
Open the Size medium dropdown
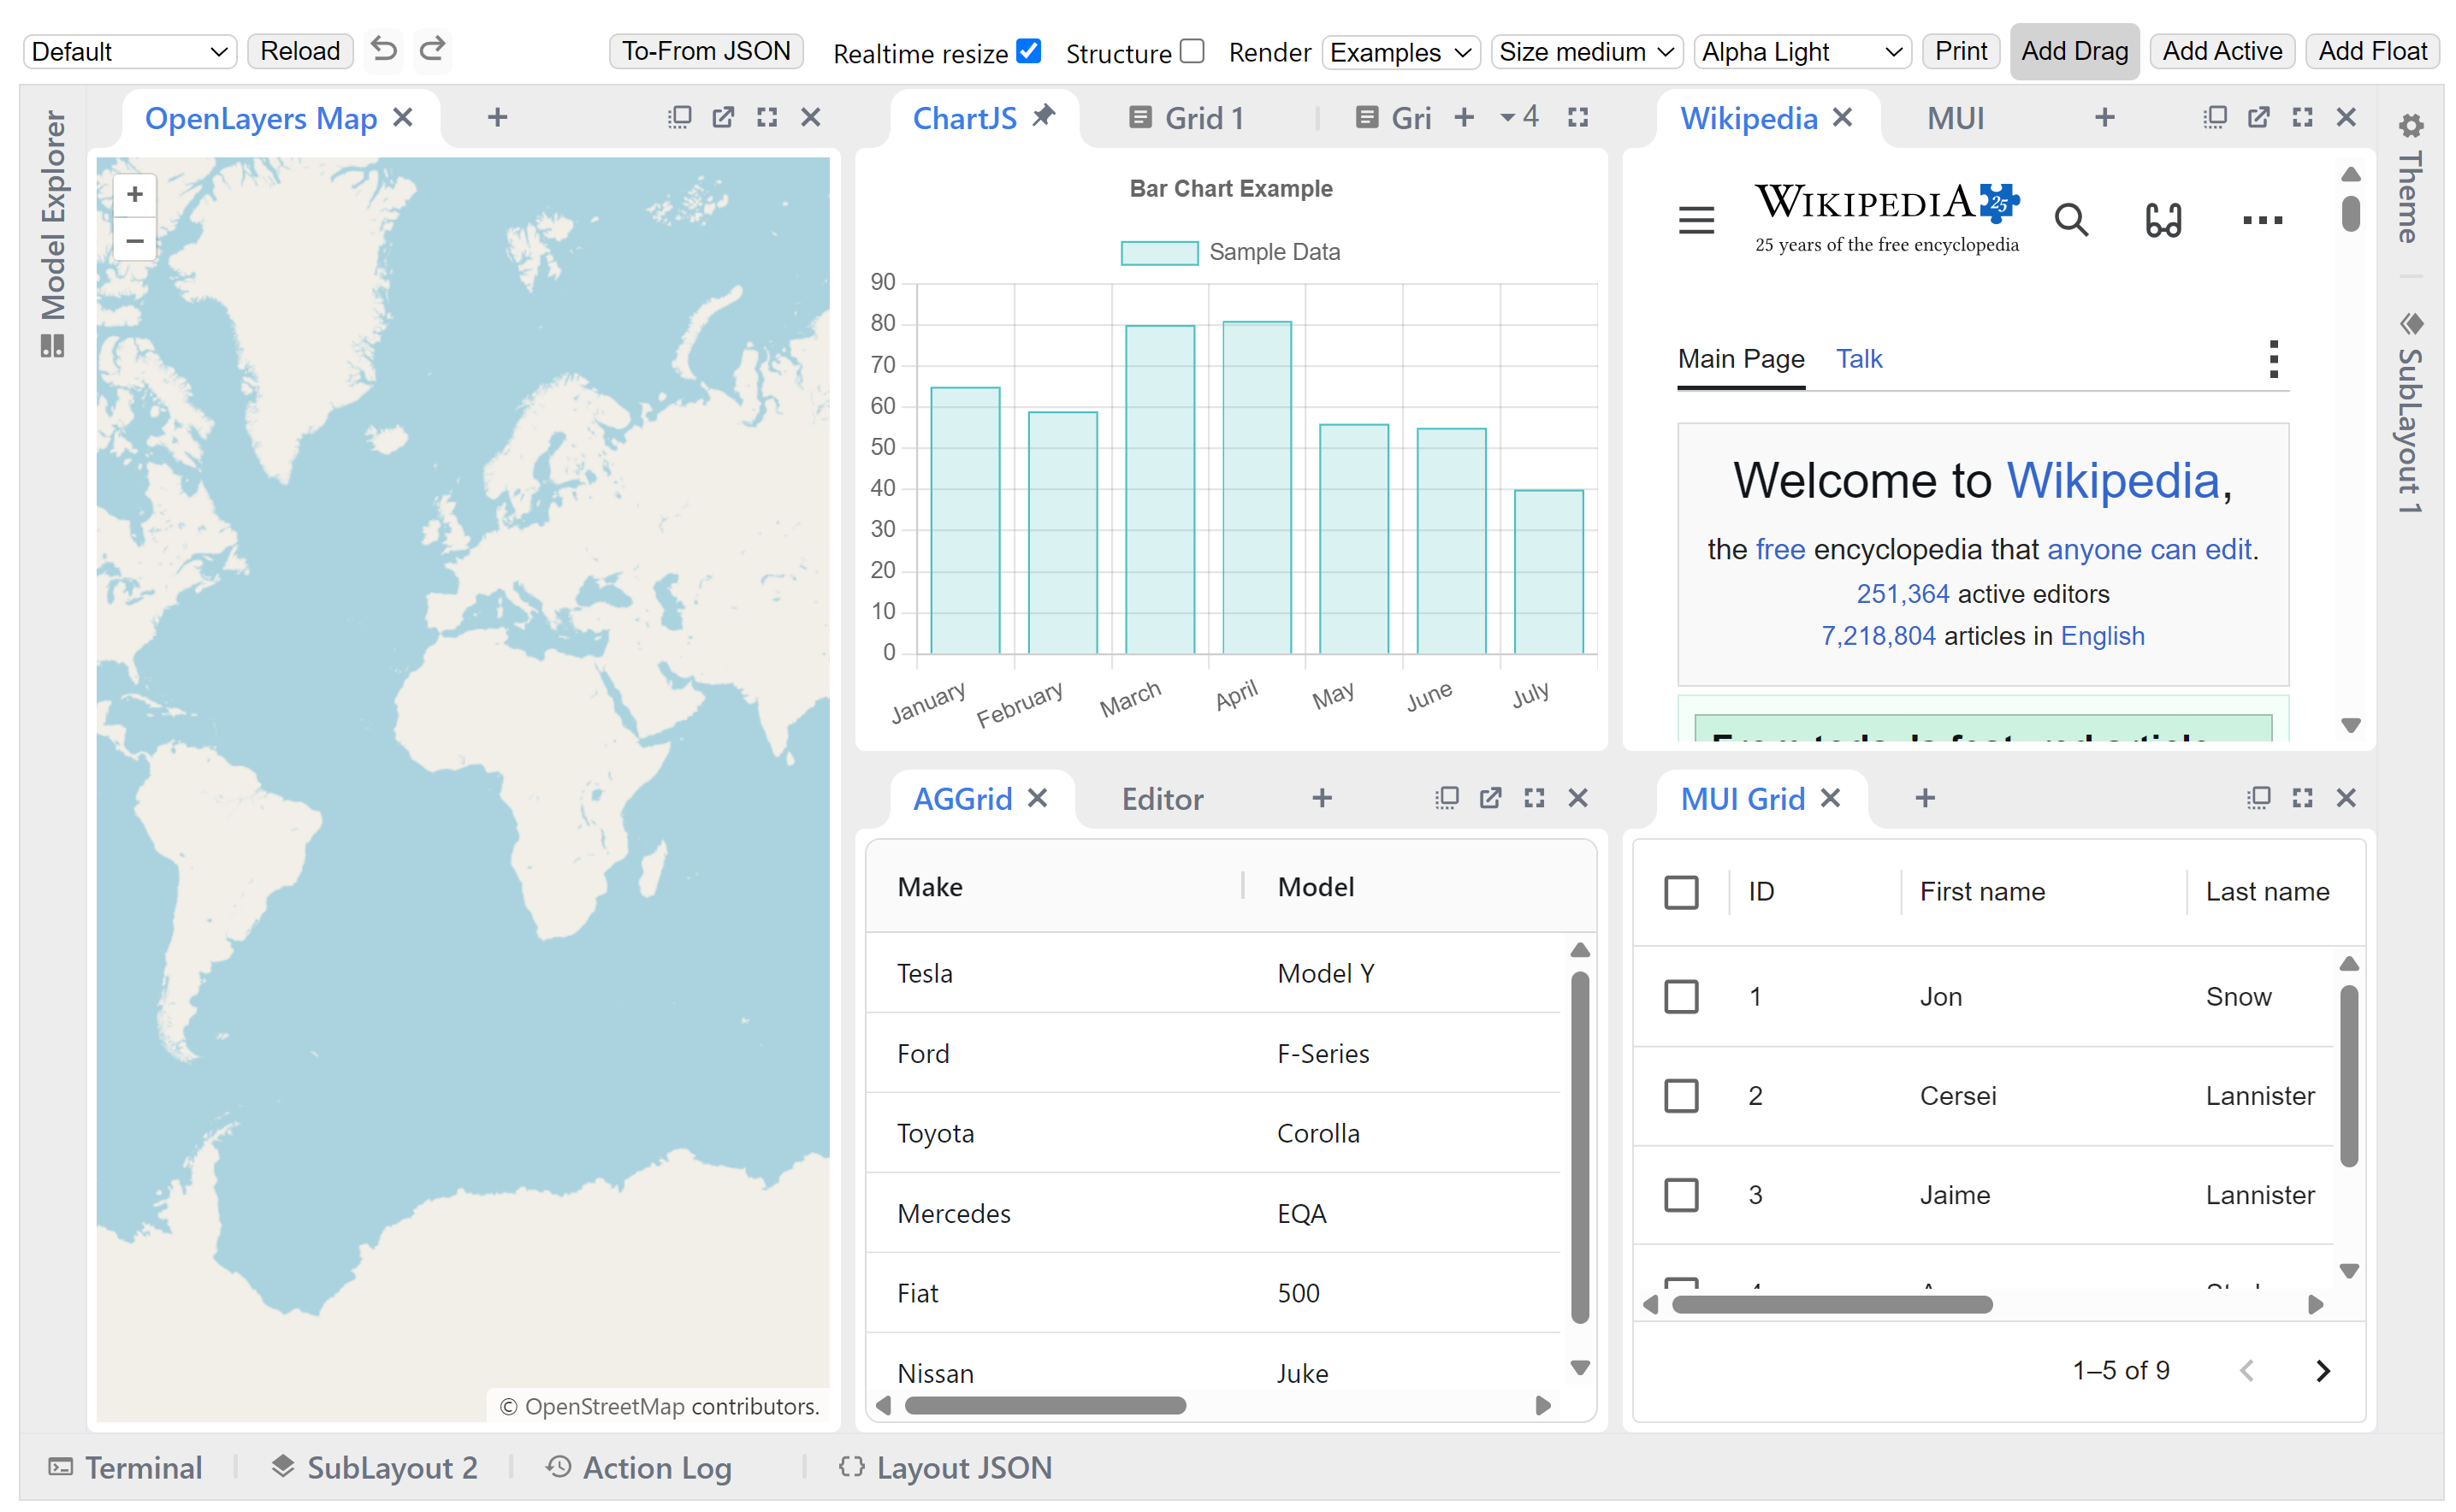tap(1586, 51)
